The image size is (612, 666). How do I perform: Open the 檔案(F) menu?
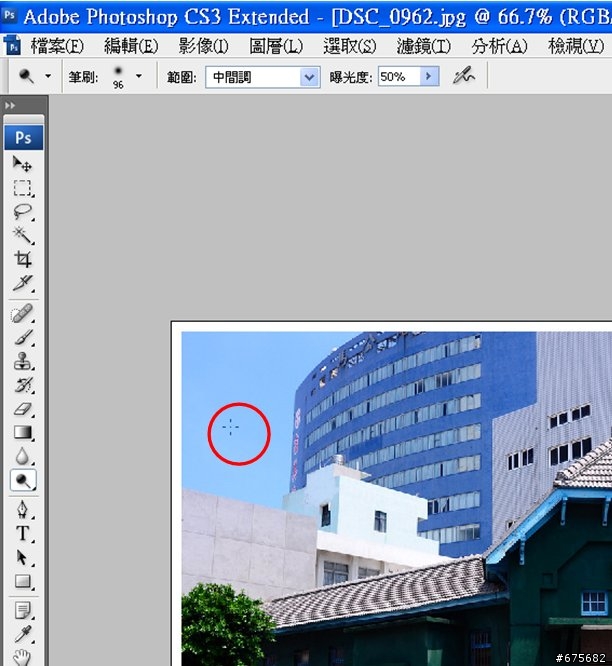click(57, 46)
